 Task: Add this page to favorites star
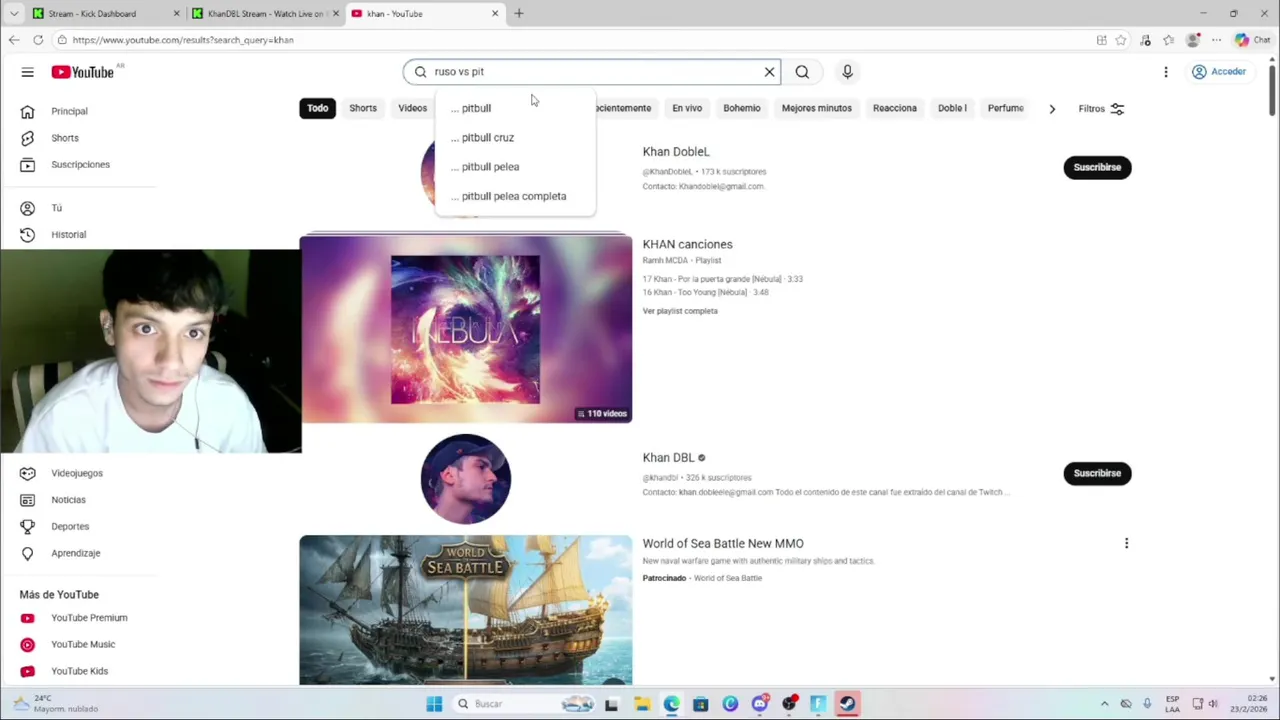(1121, 40)
